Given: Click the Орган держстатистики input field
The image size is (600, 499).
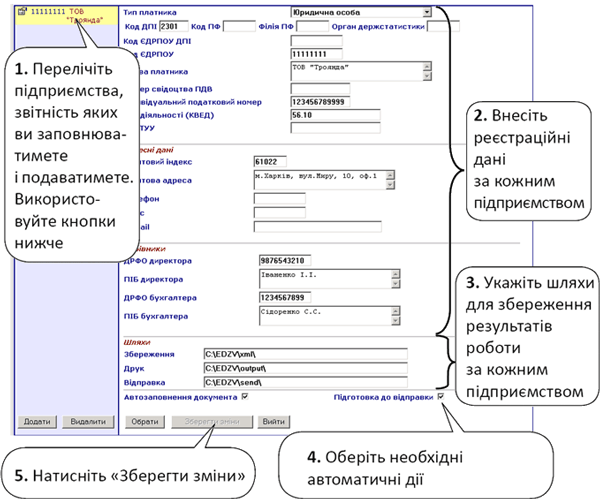Looking at the screenshot, I should coord(443,26).
